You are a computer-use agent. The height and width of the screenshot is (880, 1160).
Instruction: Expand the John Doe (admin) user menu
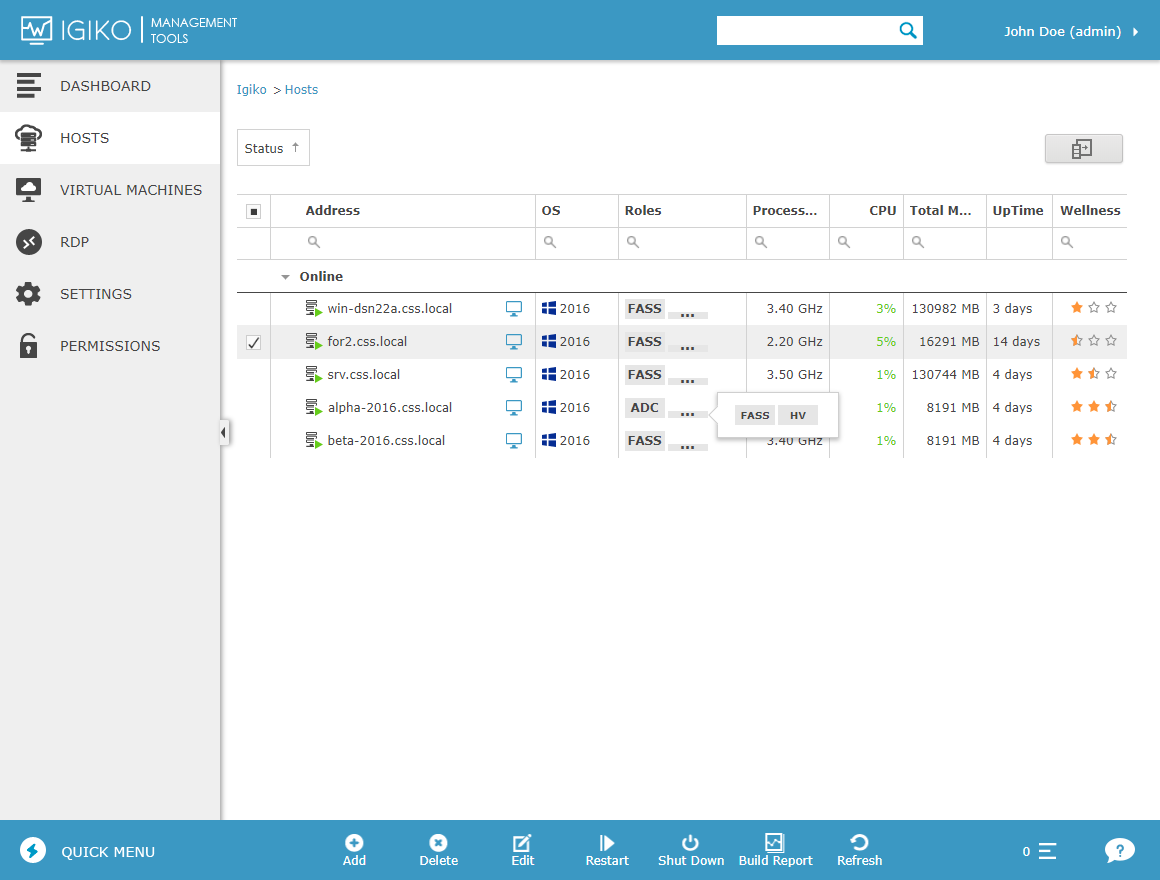(x=1070, y=31)
